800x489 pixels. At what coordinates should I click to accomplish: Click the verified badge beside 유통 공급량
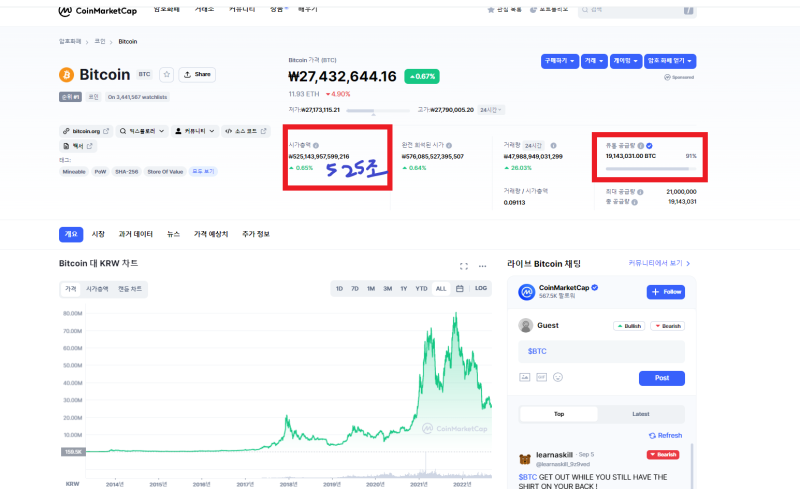tap(649, 145)
